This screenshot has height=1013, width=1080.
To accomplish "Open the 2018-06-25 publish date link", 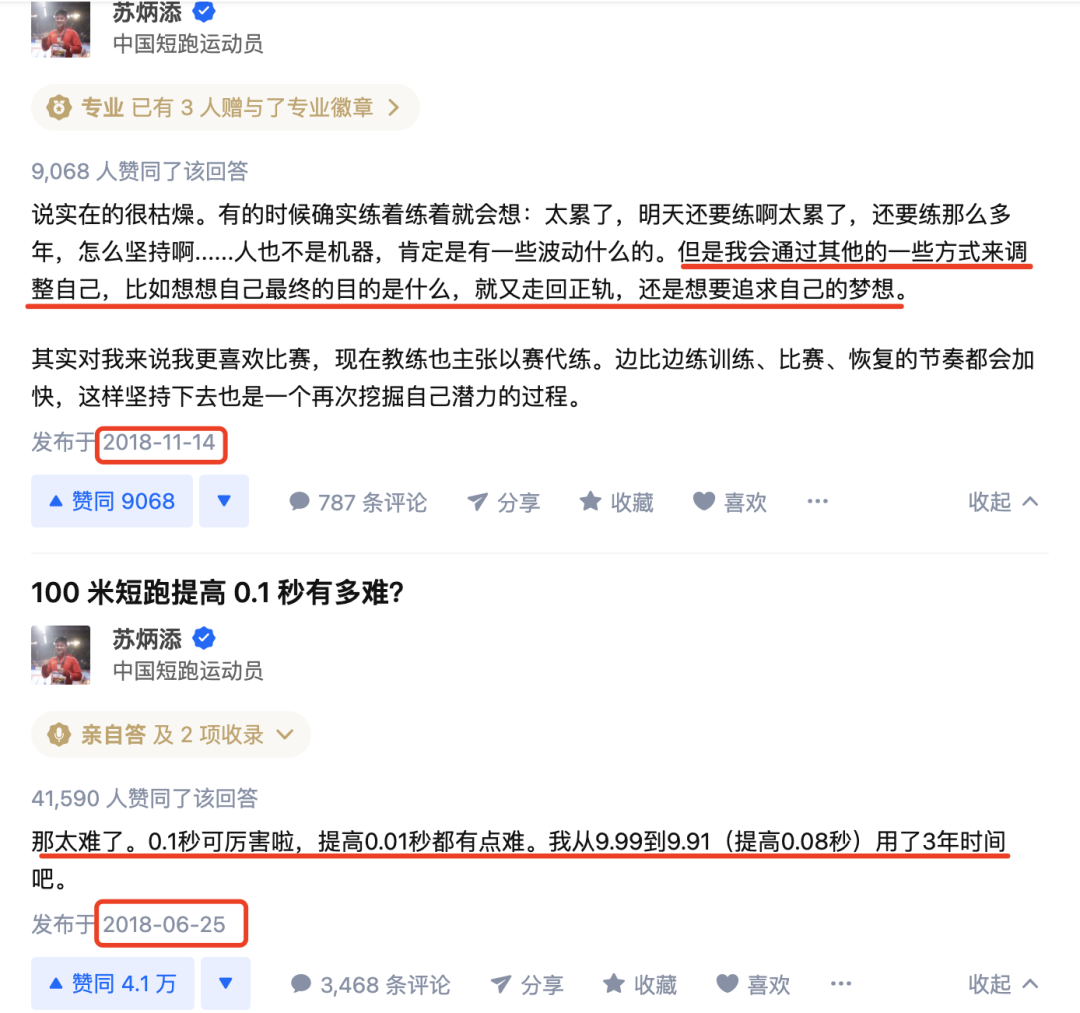I will (x=164, y=924).
